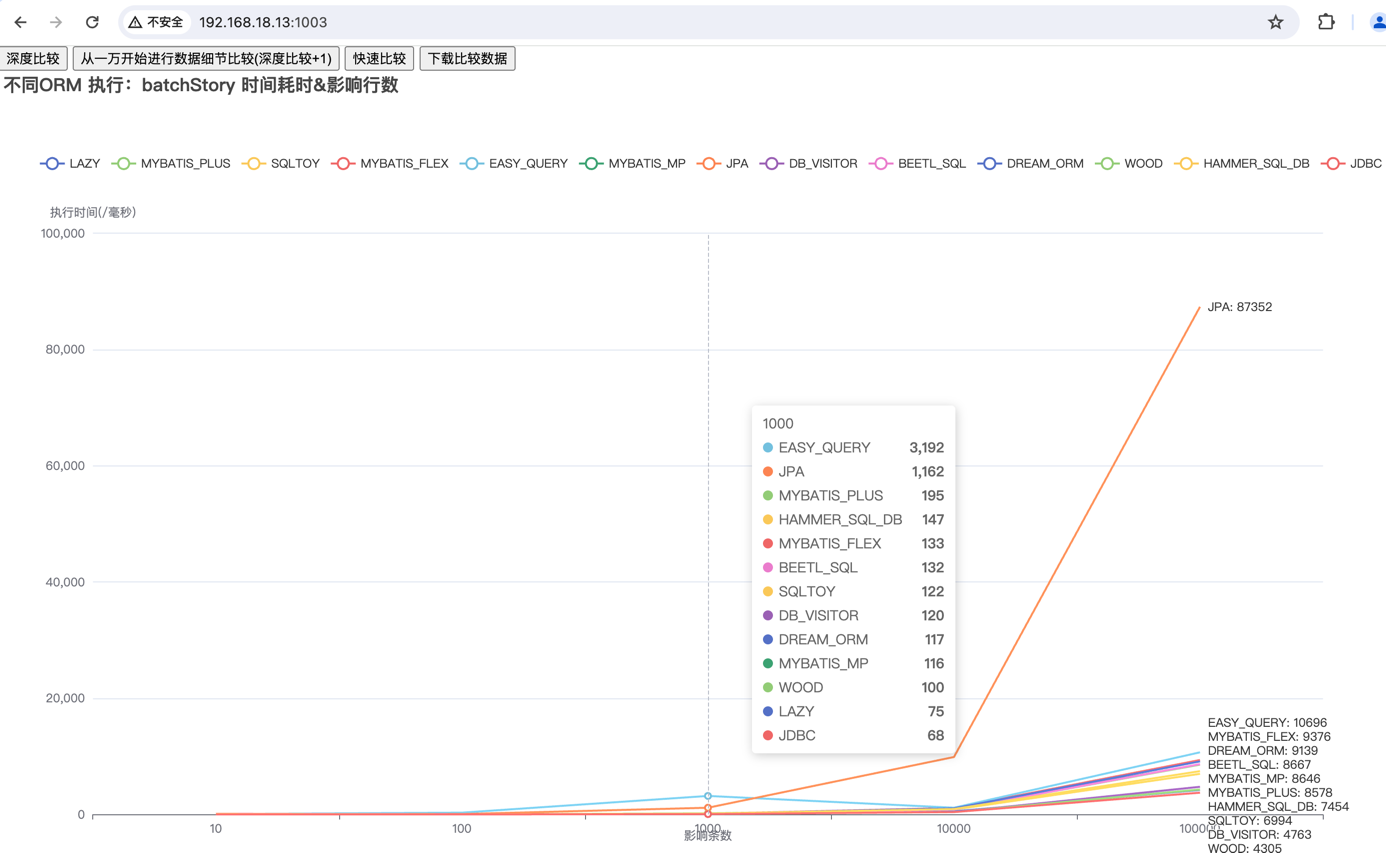
Task: Click the y-axis label 40,000
Action: (66, 582)
